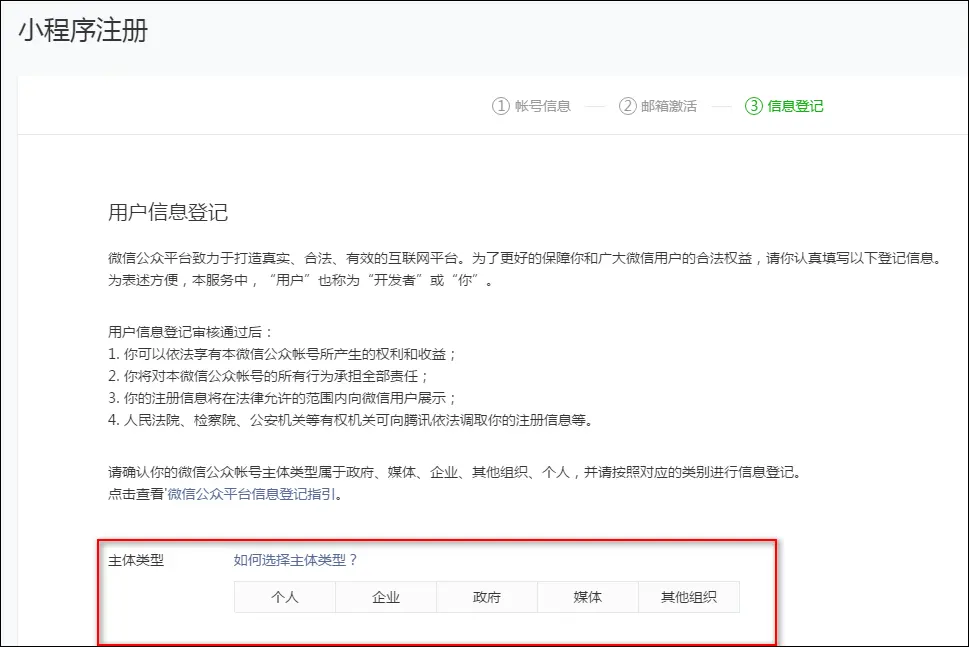Click list item 2 about 承担全部责任

268,376
